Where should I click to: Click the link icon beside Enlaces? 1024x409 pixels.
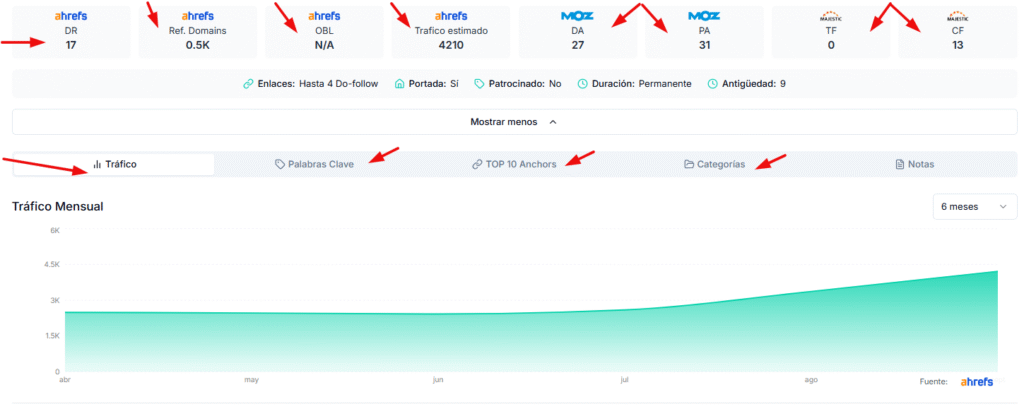[248, 84]
